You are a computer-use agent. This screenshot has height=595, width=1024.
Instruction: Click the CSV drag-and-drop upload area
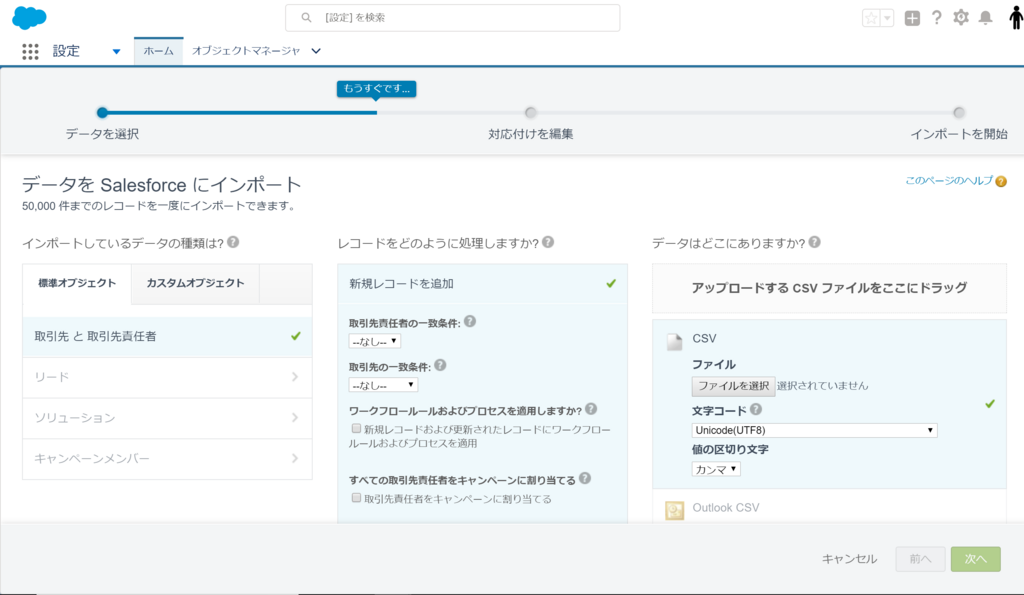[x=829, y=288]
